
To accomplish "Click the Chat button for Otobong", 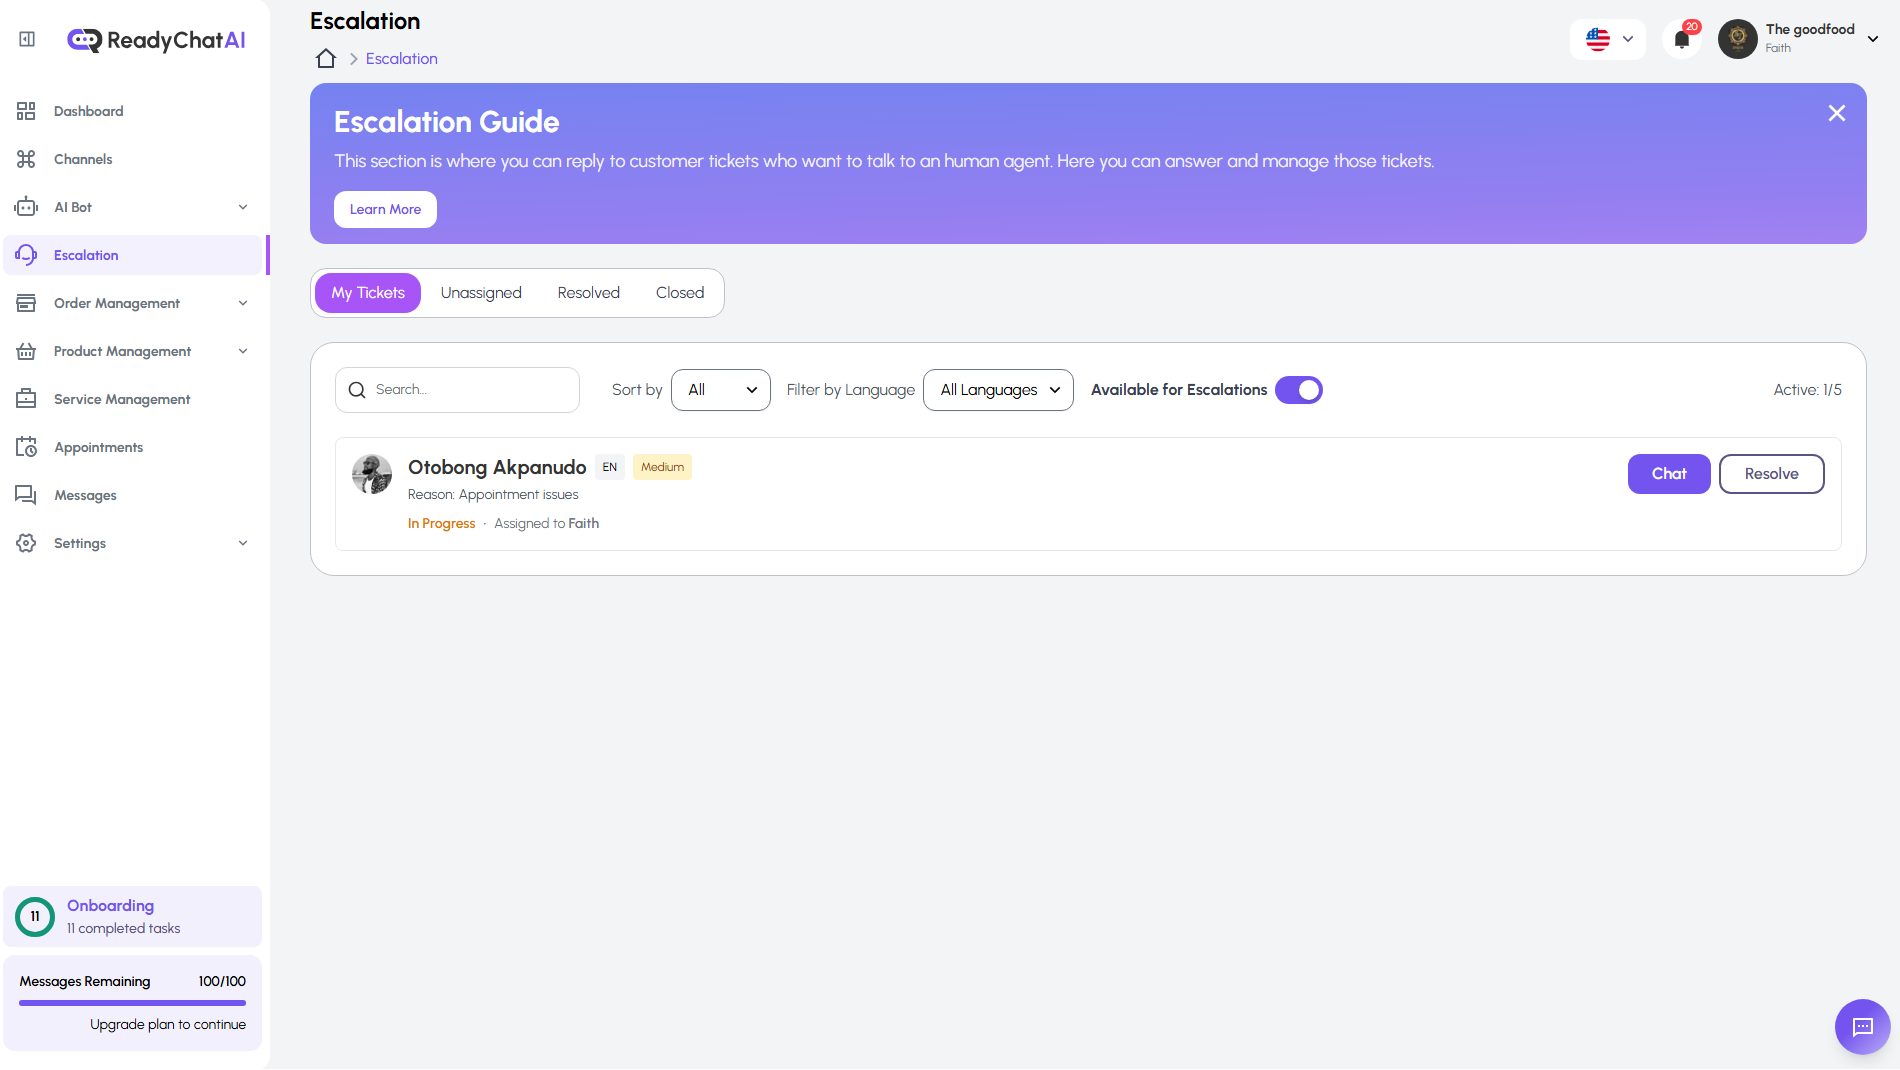I will tap(1668, 474).
